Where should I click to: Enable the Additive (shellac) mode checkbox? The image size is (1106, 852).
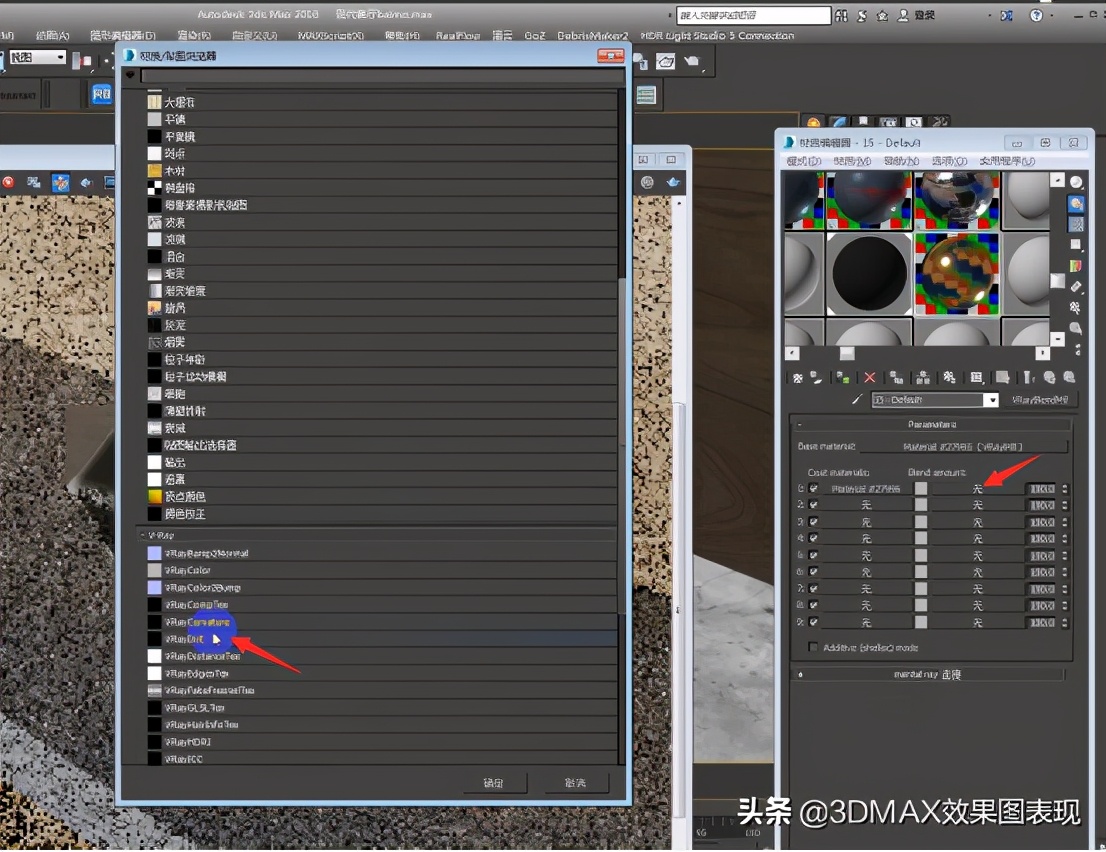click(x=813, y=647)
